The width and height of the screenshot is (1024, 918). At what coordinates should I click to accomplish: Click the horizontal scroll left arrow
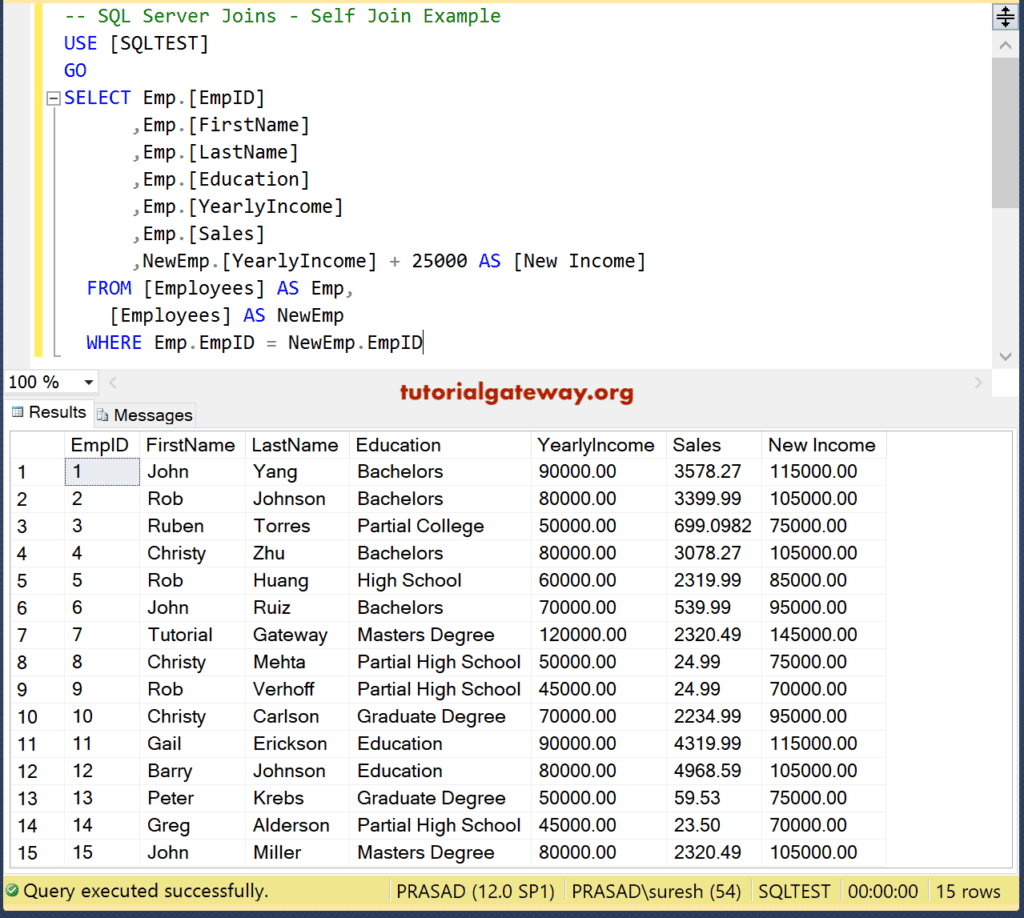pos(113,382)
